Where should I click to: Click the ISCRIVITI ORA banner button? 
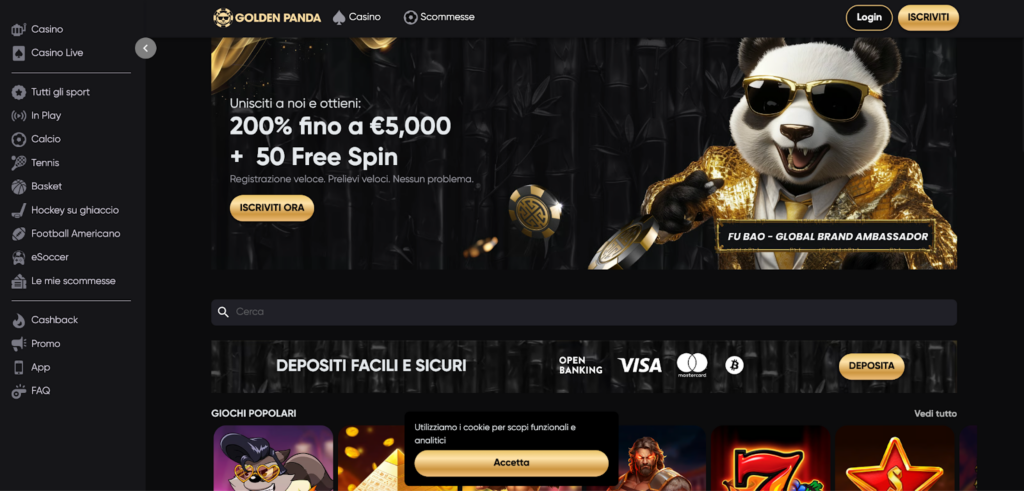[272, 208]
